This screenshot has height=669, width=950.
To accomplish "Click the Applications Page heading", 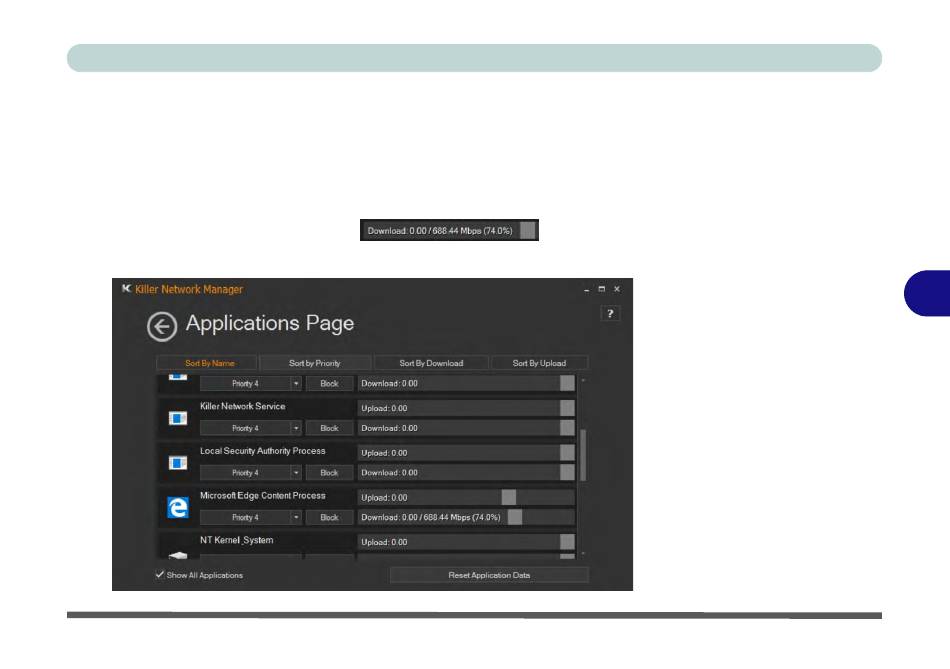I will (x=270, y=324).
